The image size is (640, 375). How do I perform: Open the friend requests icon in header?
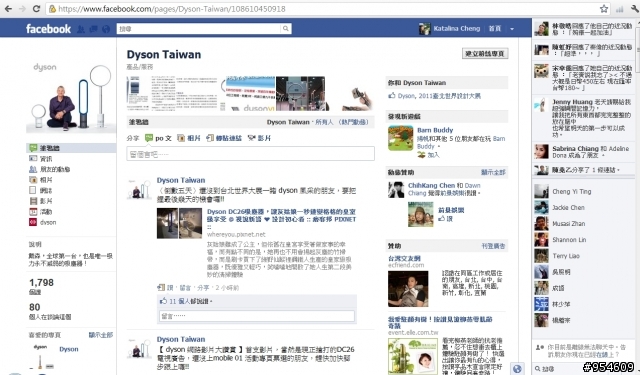[81, 29]
